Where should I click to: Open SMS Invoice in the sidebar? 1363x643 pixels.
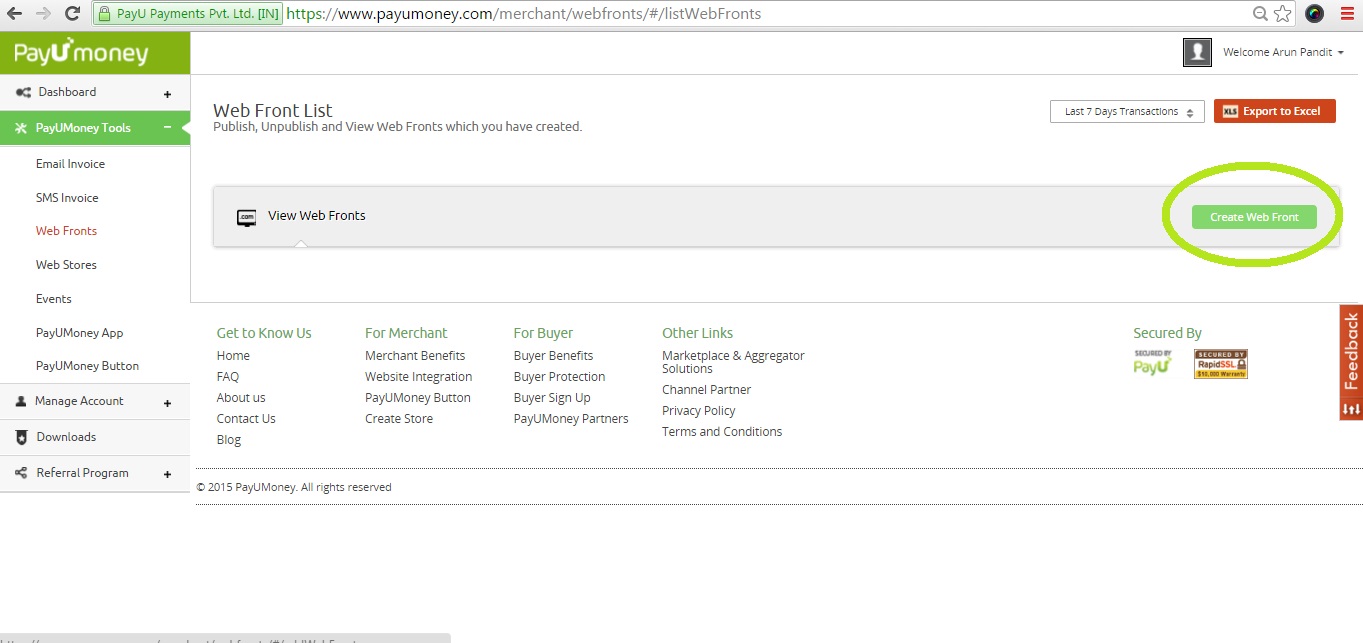pyautogui.click(x=67, y=198)
